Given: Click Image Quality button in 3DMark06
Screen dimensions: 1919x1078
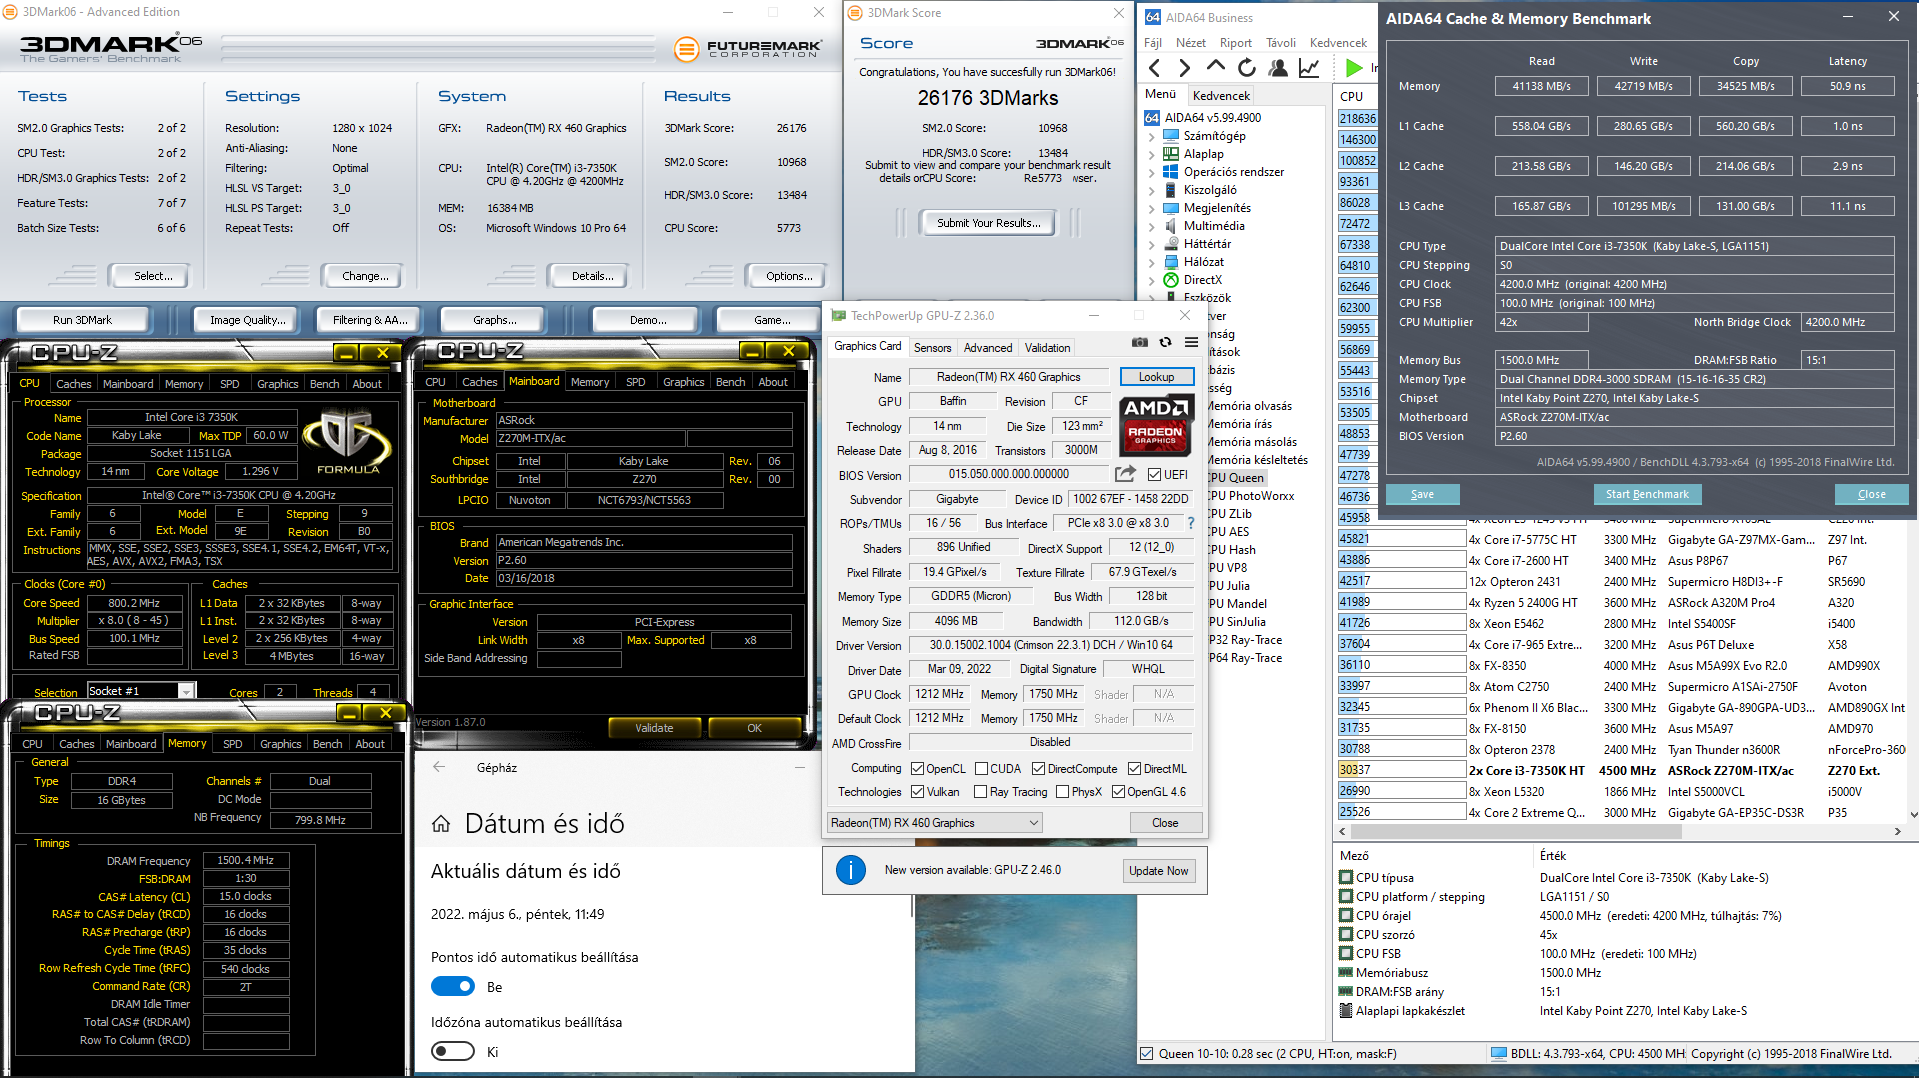Looking at the screenshot, I should click(247, 320).
